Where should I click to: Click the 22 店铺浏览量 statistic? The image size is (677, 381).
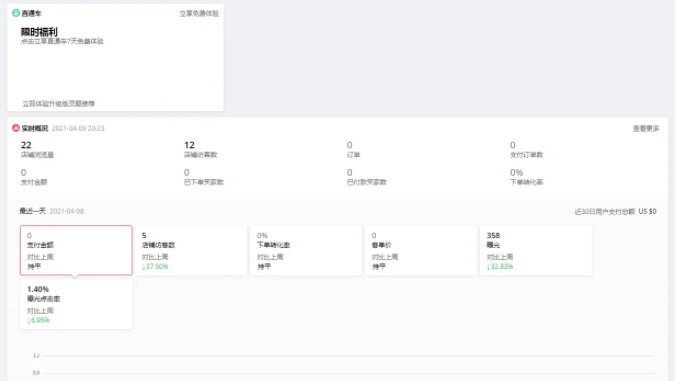[37, 149]
